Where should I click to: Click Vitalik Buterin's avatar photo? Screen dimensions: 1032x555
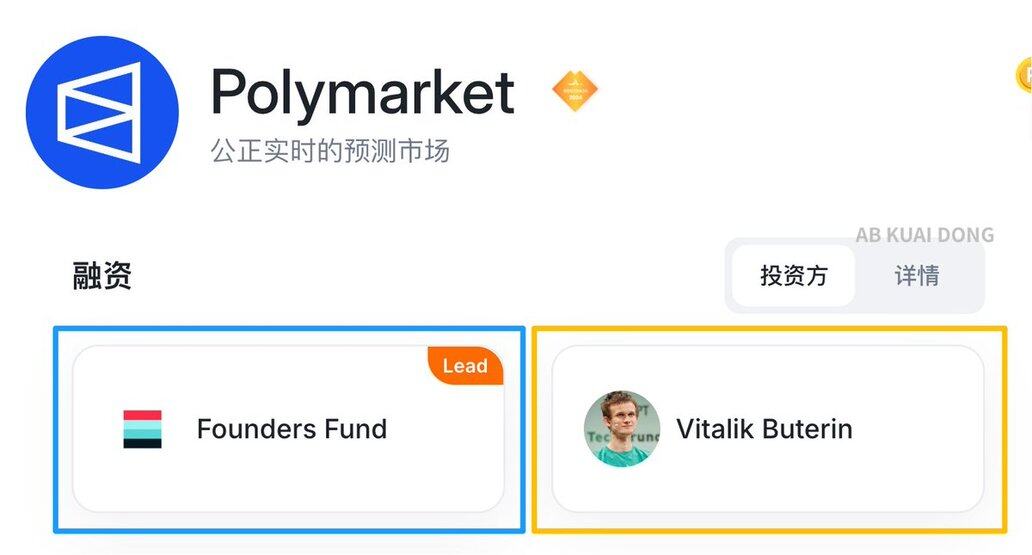(x=622, y=429)
